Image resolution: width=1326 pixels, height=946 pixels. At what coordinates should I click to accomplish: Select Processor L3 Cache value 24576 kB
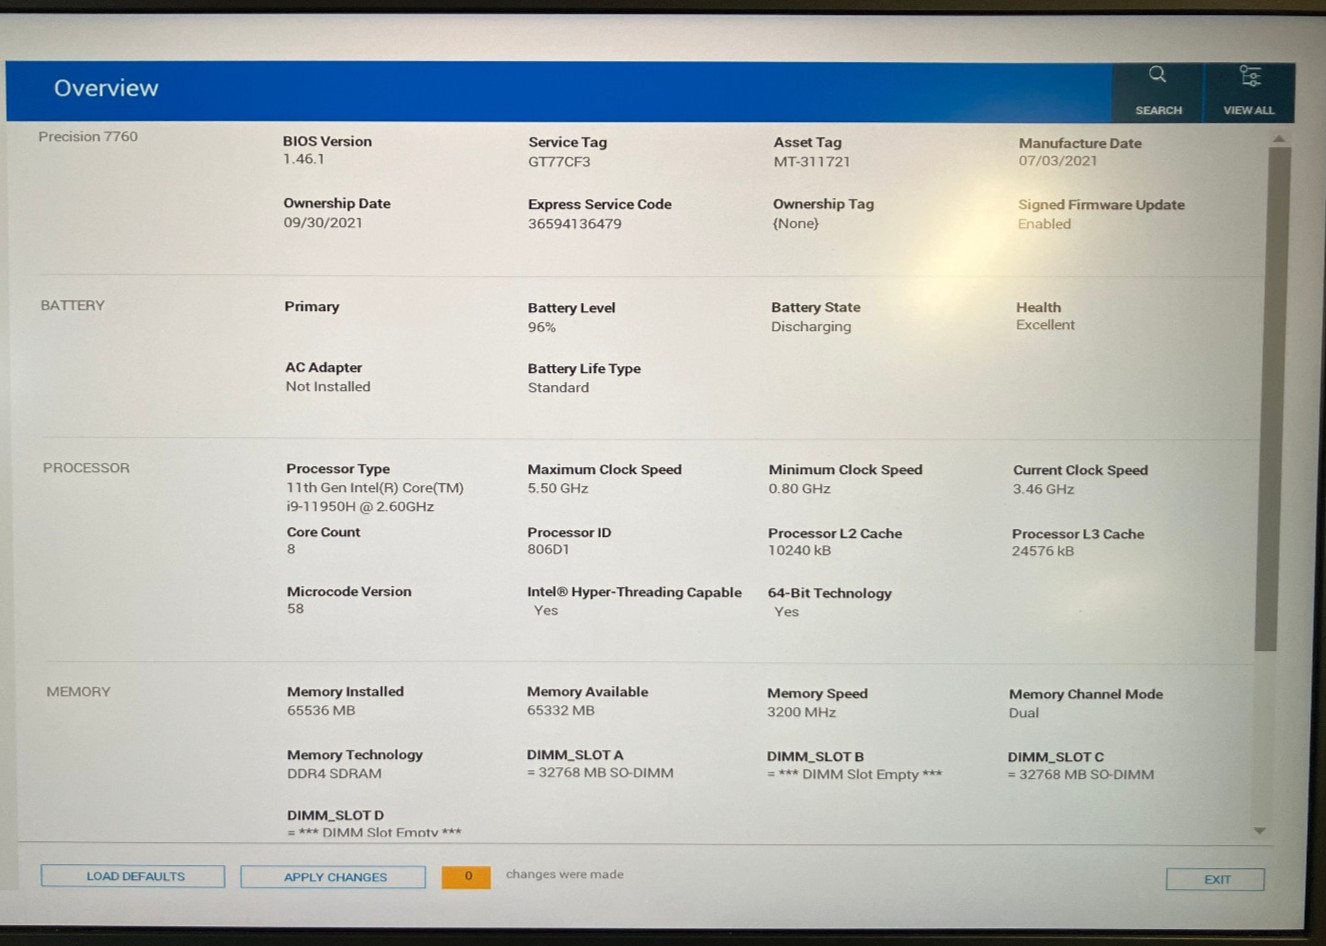click(1042, 551)
